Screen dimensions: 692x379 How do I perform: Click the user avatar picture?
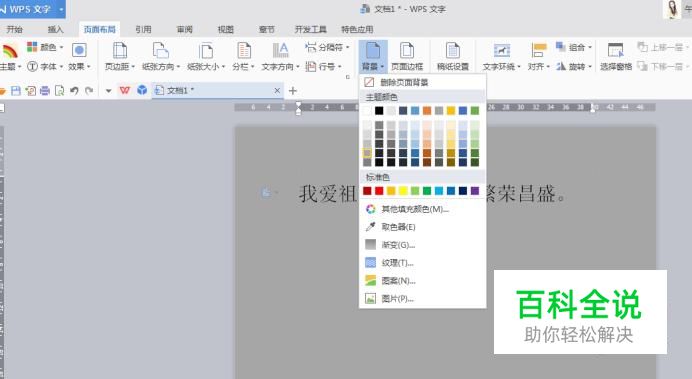[673, 9]
